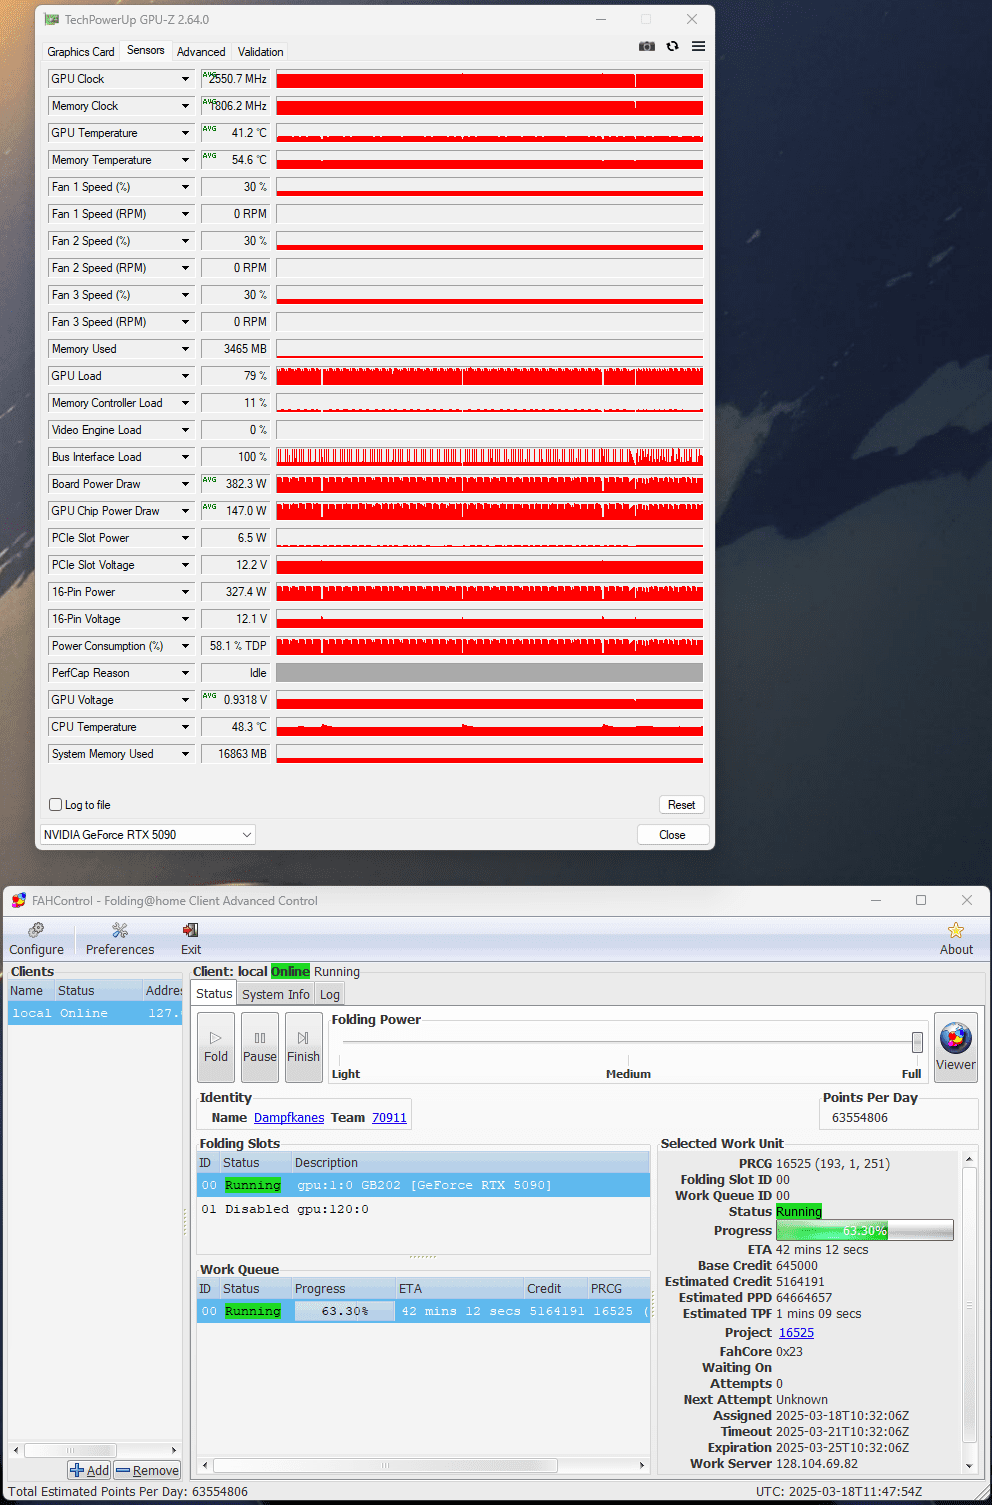Open the GPU Clock sensor dropdown
992x1505 pixels.
click(185, 79)
